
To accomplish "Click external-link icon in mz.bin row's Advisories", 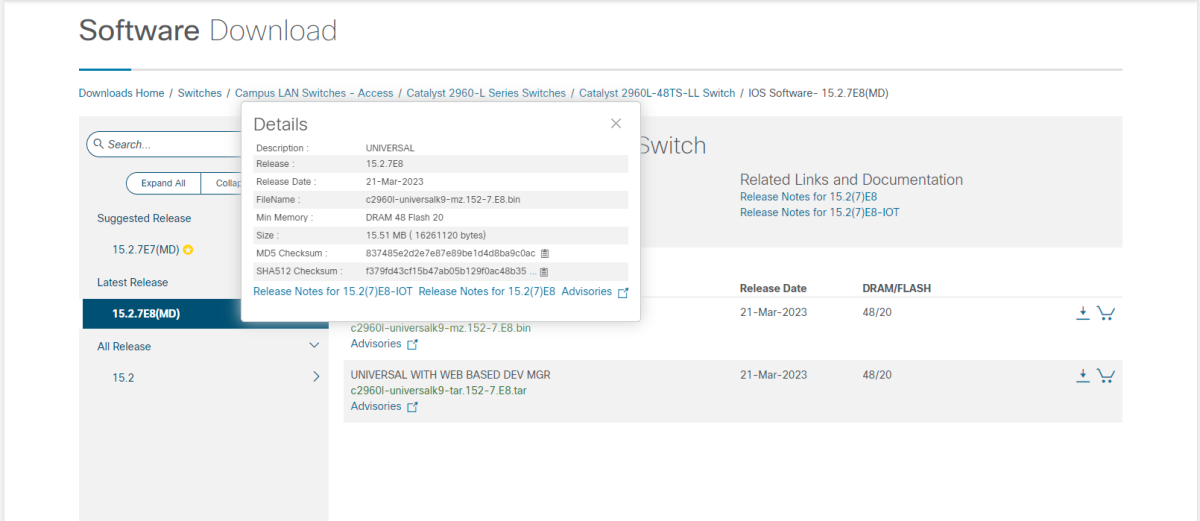I will point(412,344).
